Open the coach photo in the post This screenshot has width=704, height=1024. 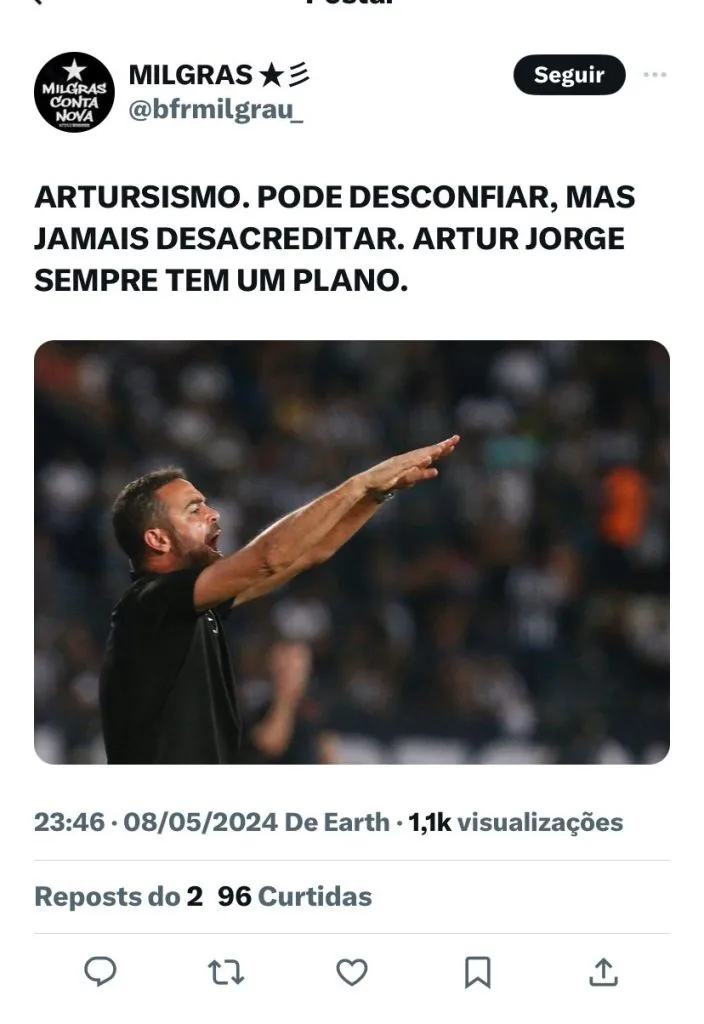(352, 552)
